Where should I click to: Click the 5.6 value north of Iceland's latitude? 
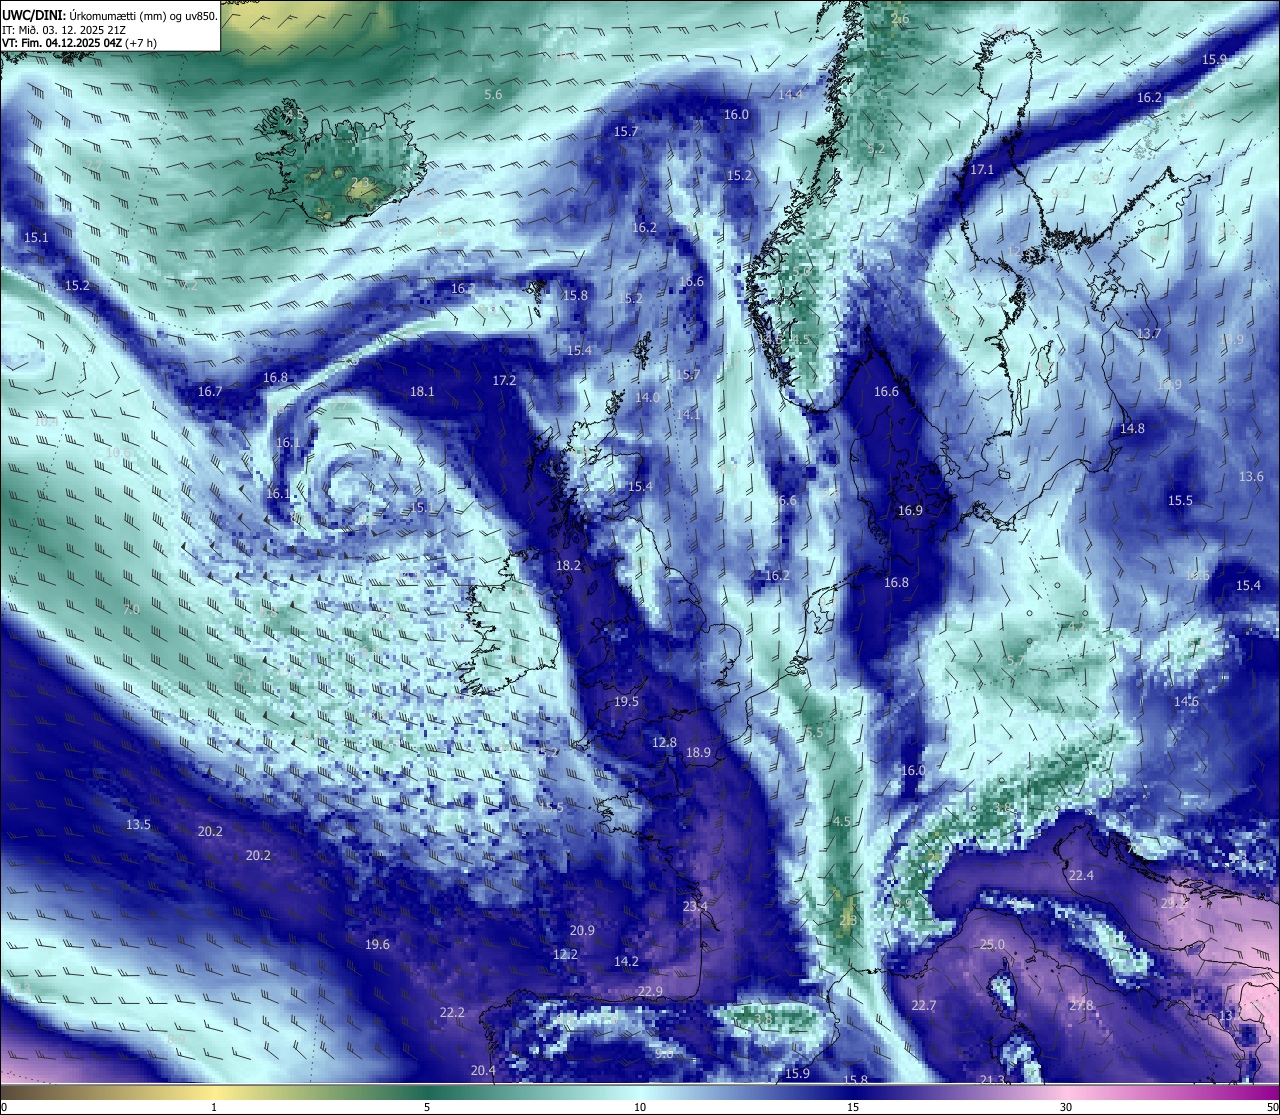coord(493,95)
